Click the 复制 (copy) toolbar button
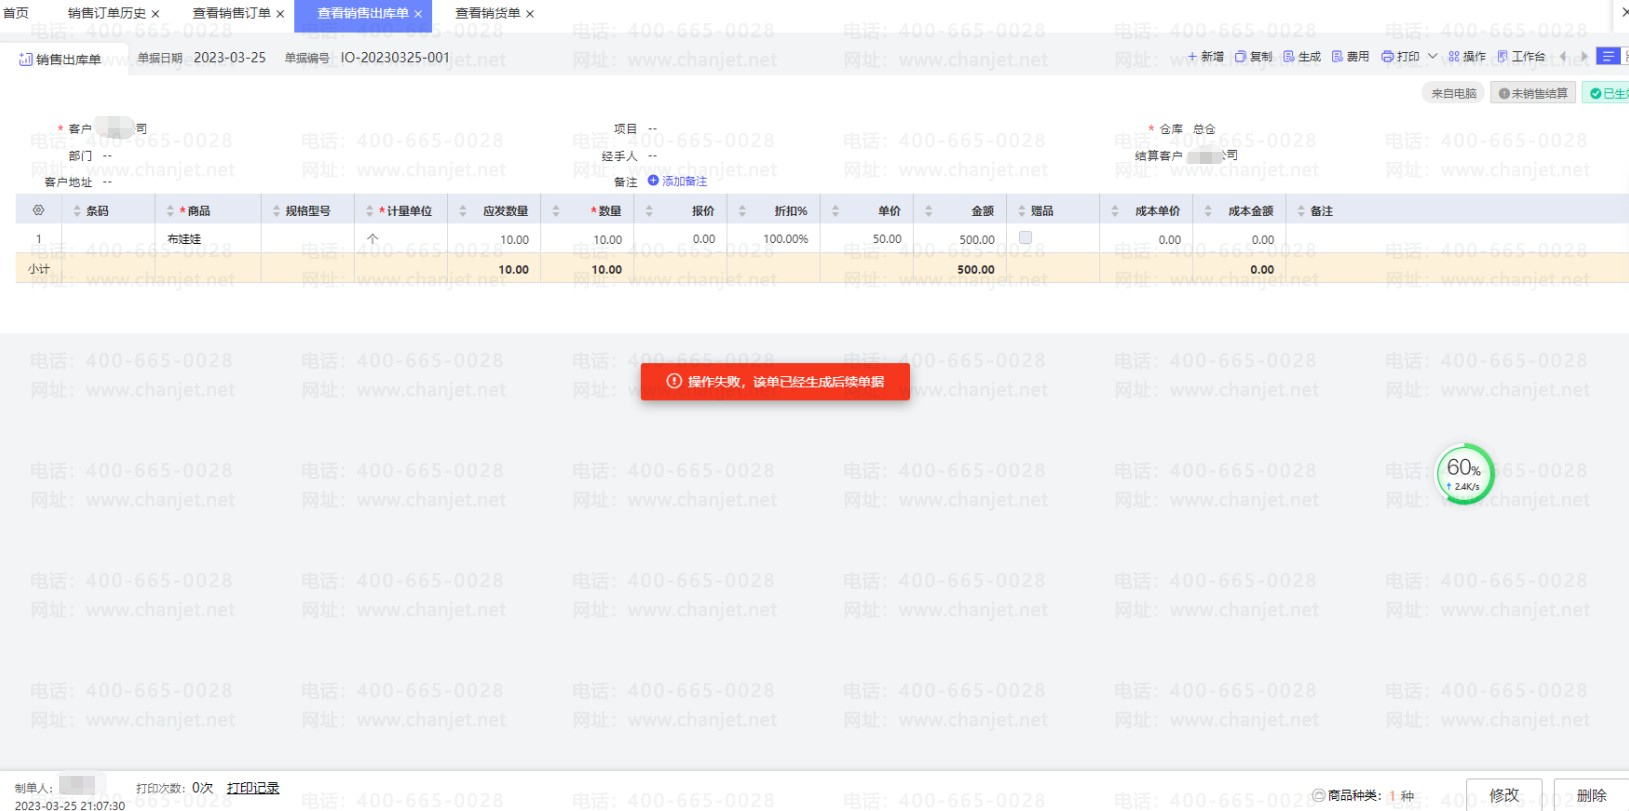Screen dimensions: 1629x811 [x=1254, y=57]
